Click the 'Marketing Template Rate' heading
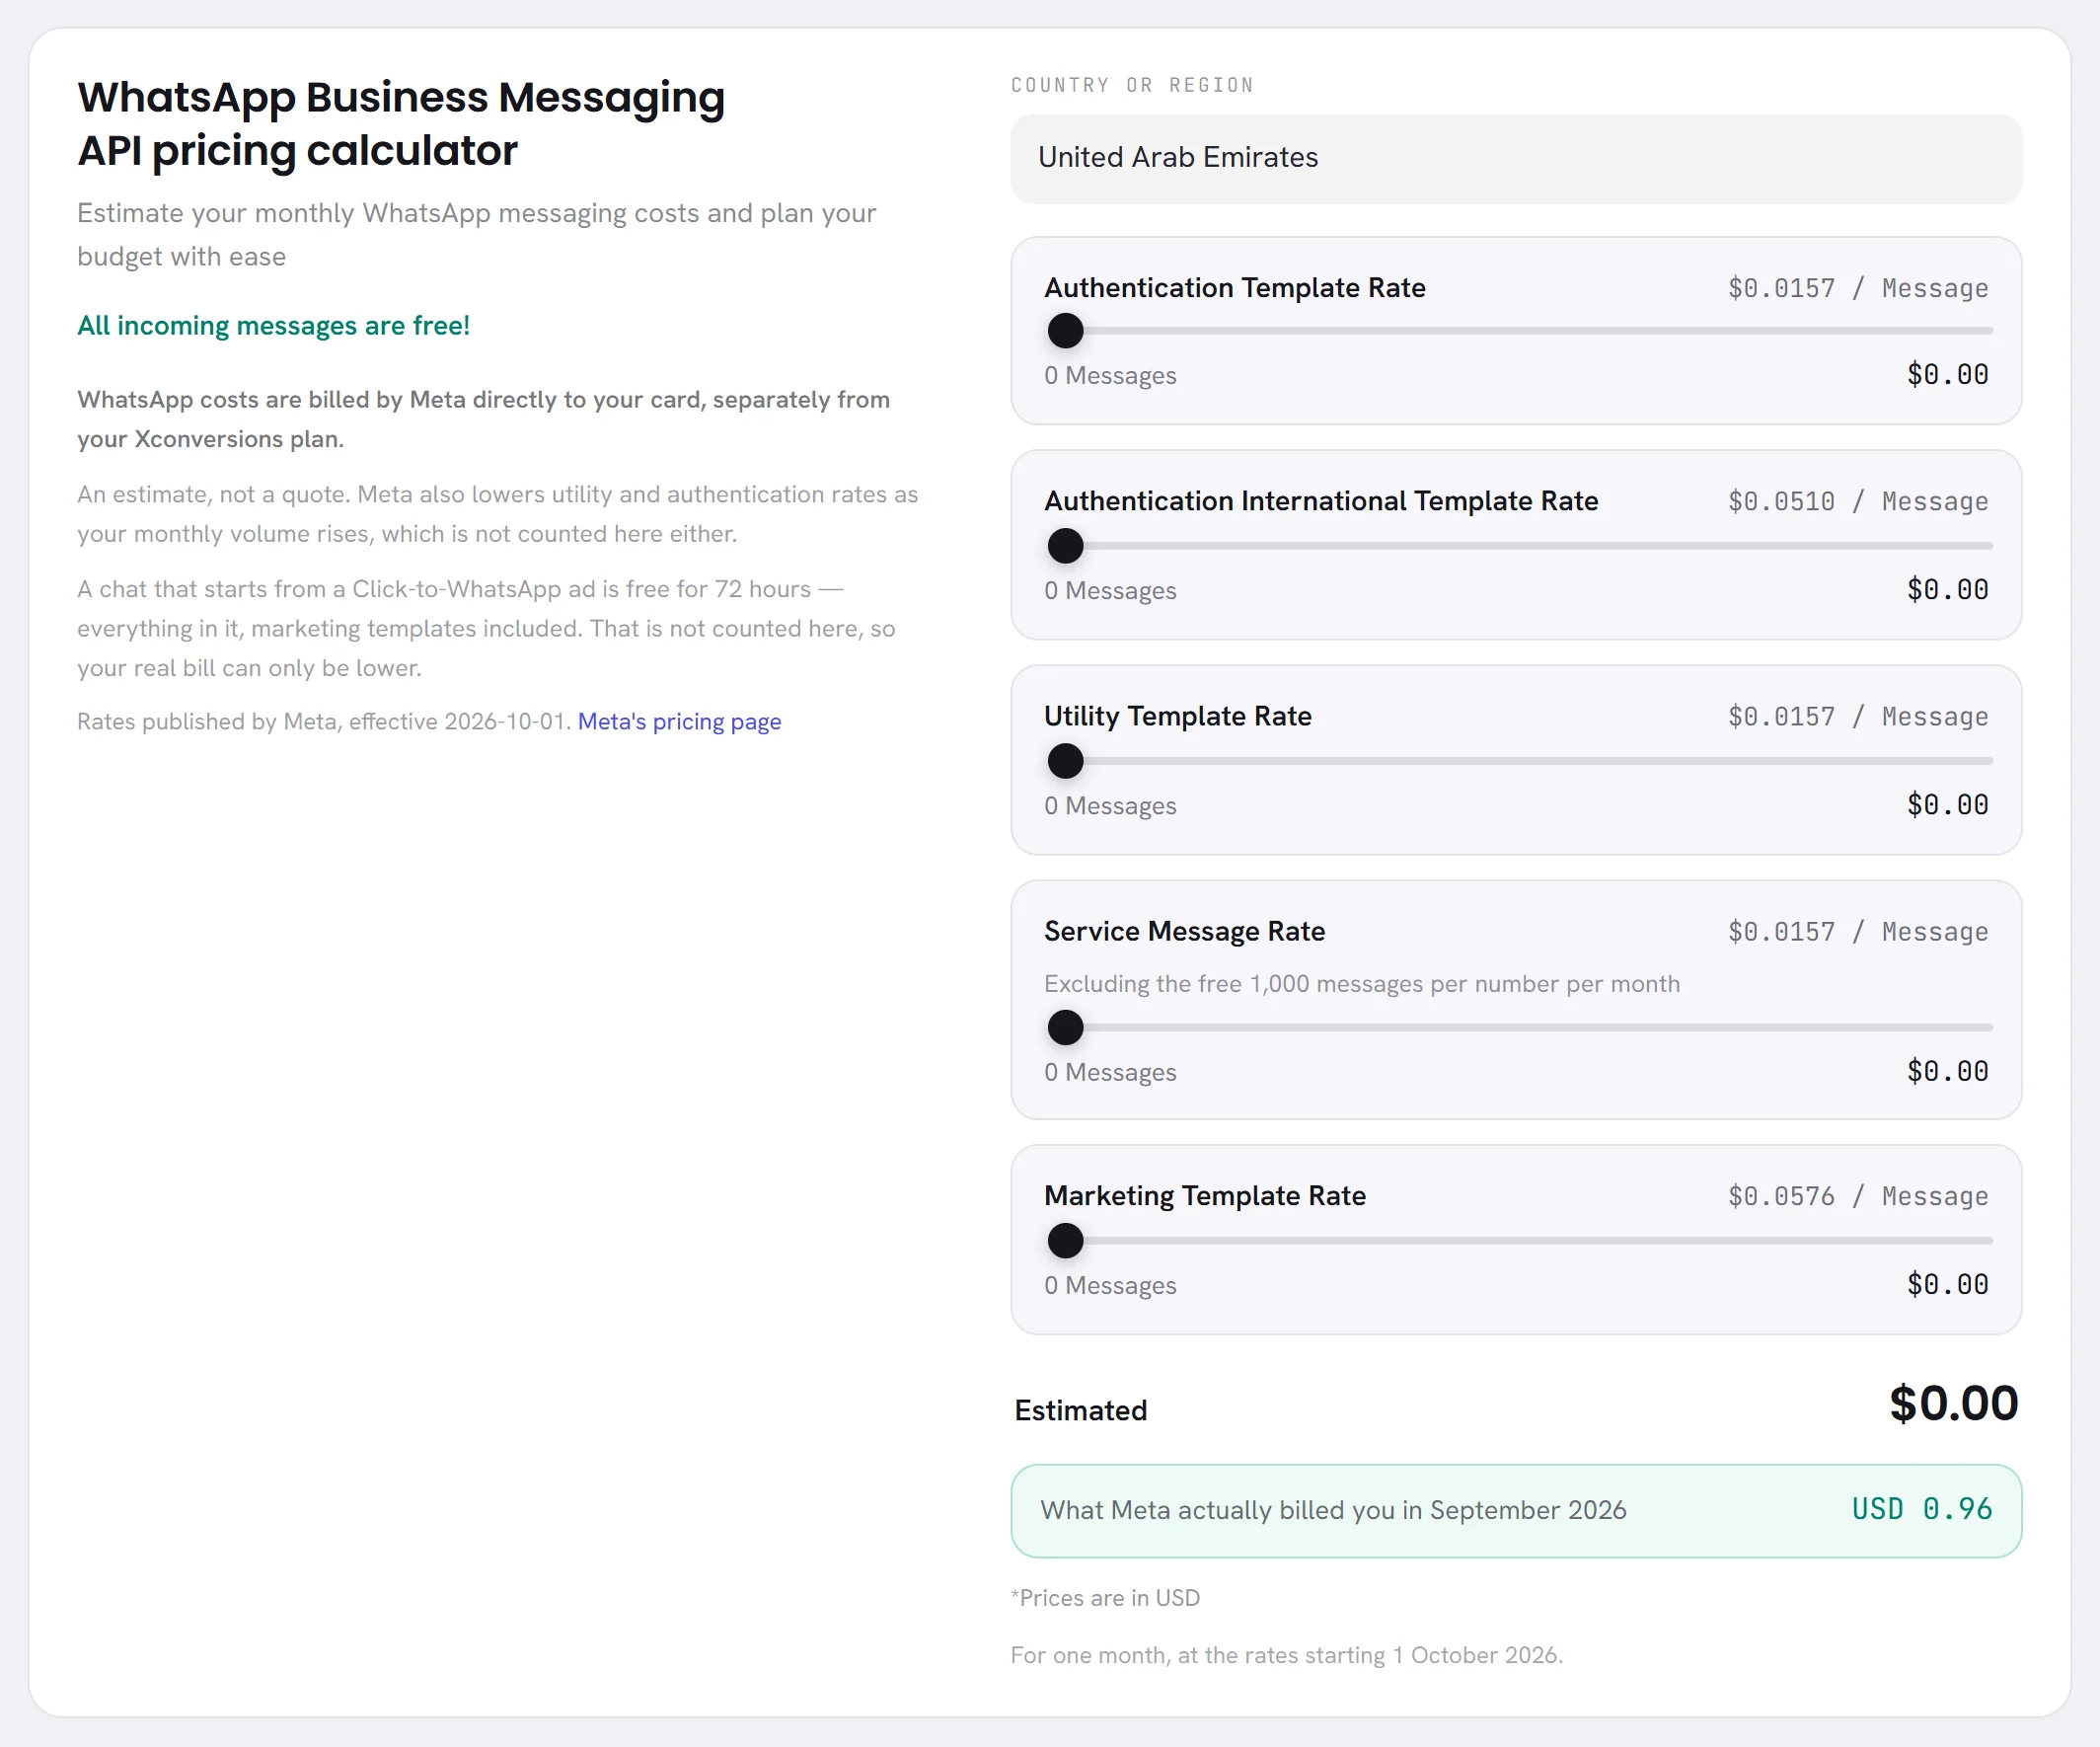Screen dimensions: 2100x1747 (1205, 1196)
